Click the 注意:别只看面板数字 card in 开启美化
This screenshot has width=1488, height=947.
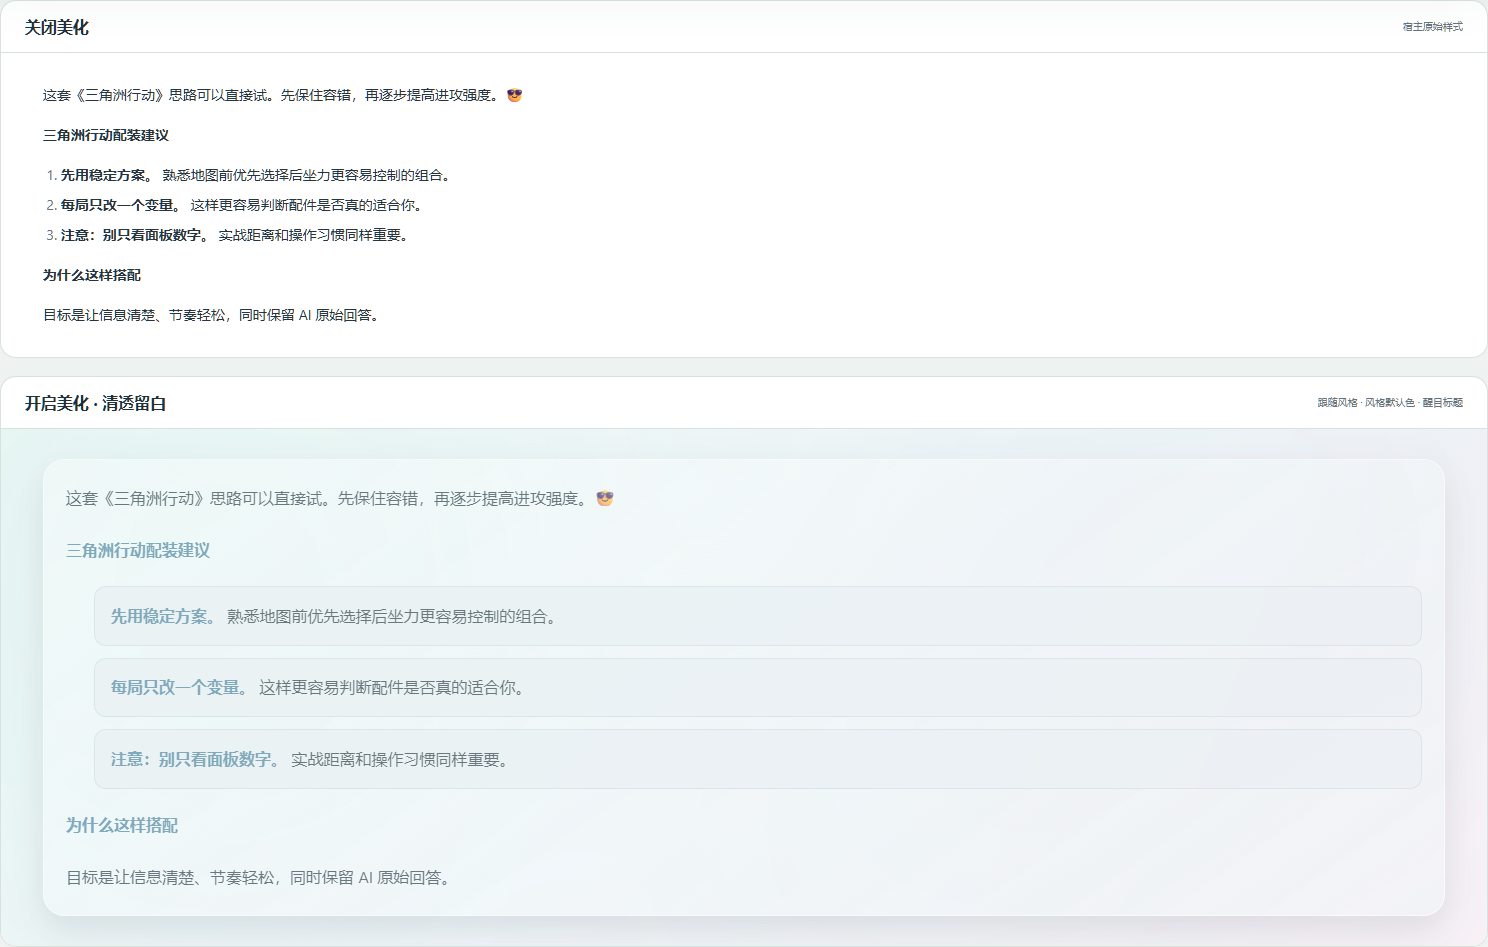click(758, 759)
